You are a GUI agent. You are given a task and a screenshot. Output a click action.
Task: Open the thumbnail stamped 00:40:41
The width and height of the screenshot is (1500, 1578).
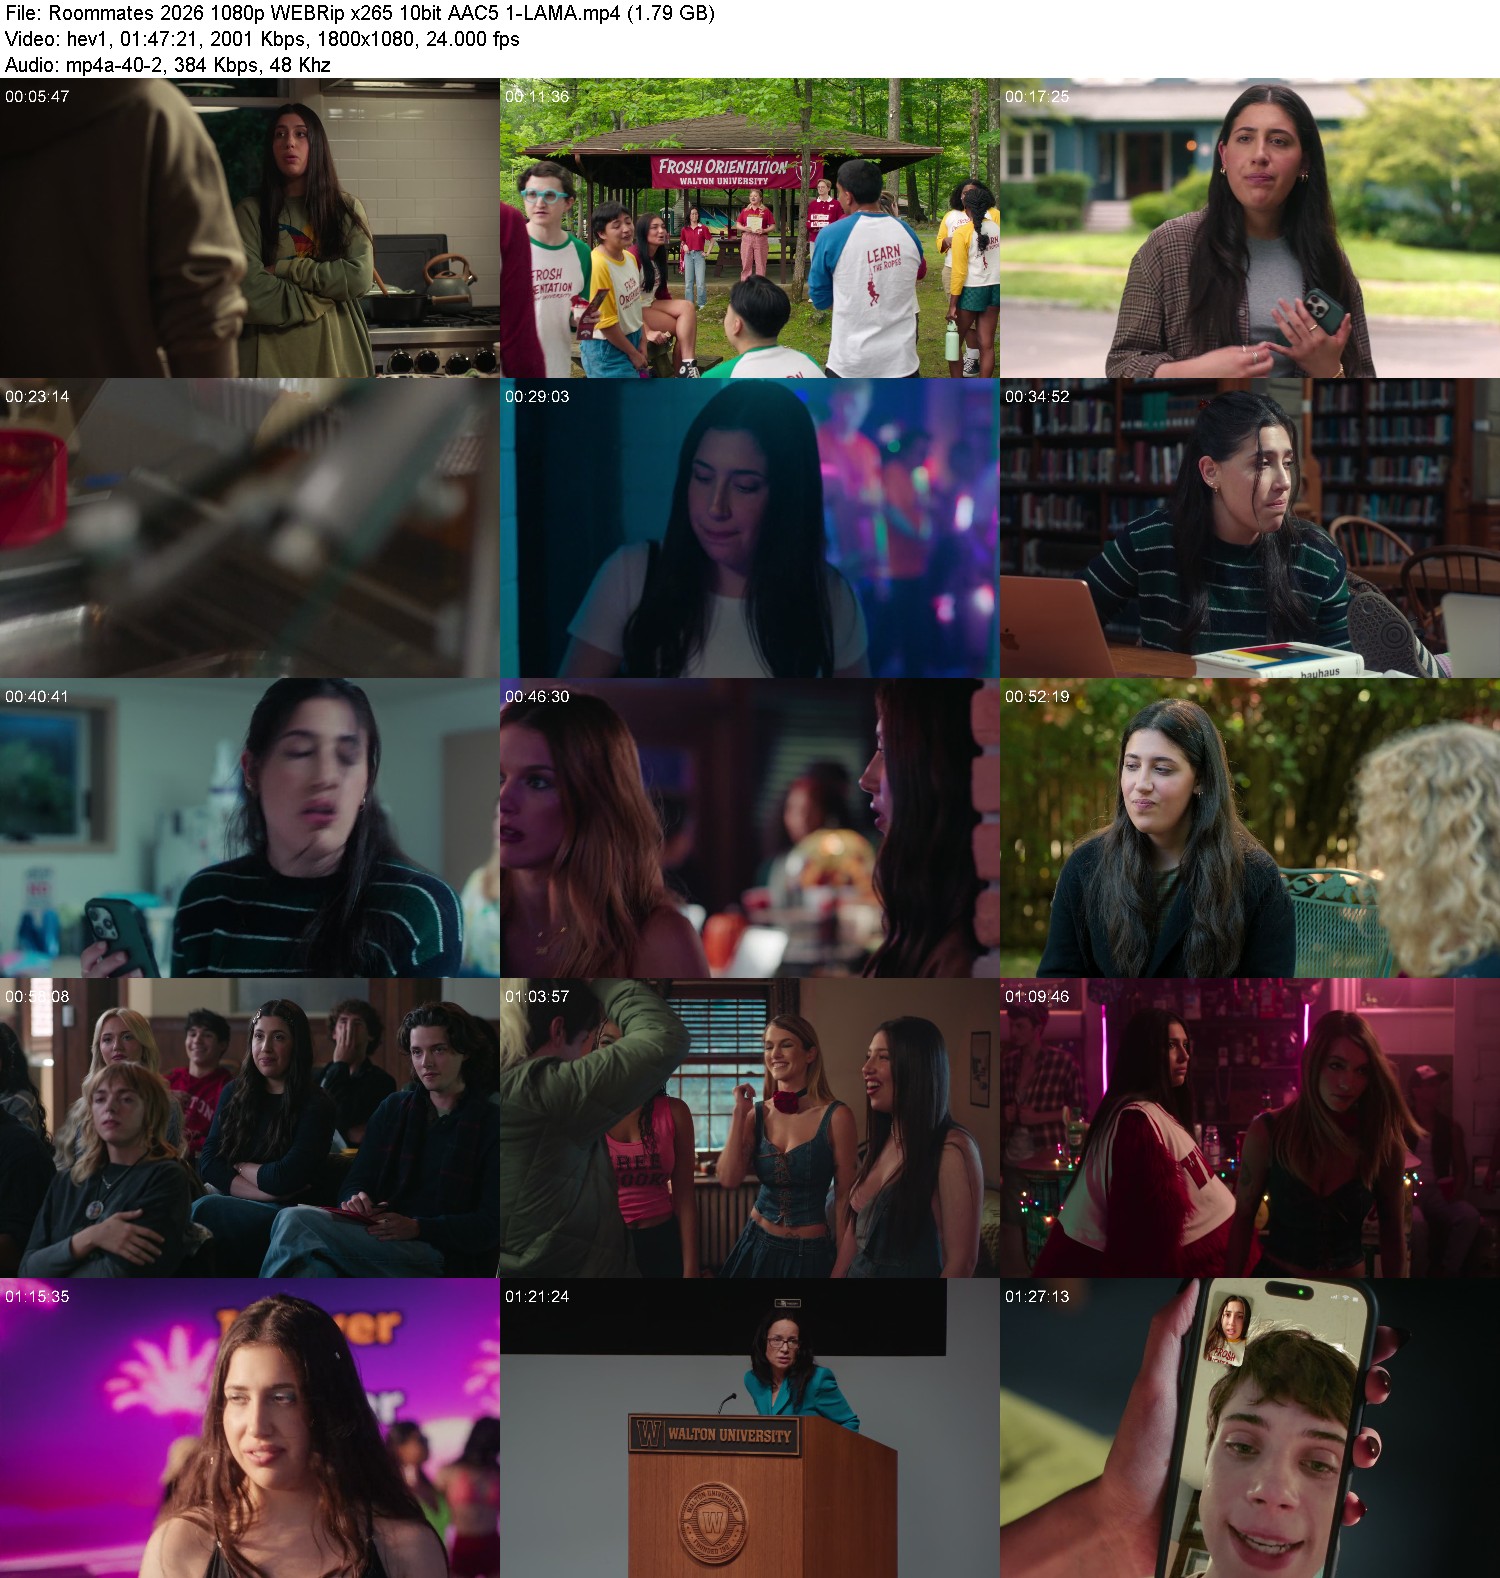click(250, 828)
